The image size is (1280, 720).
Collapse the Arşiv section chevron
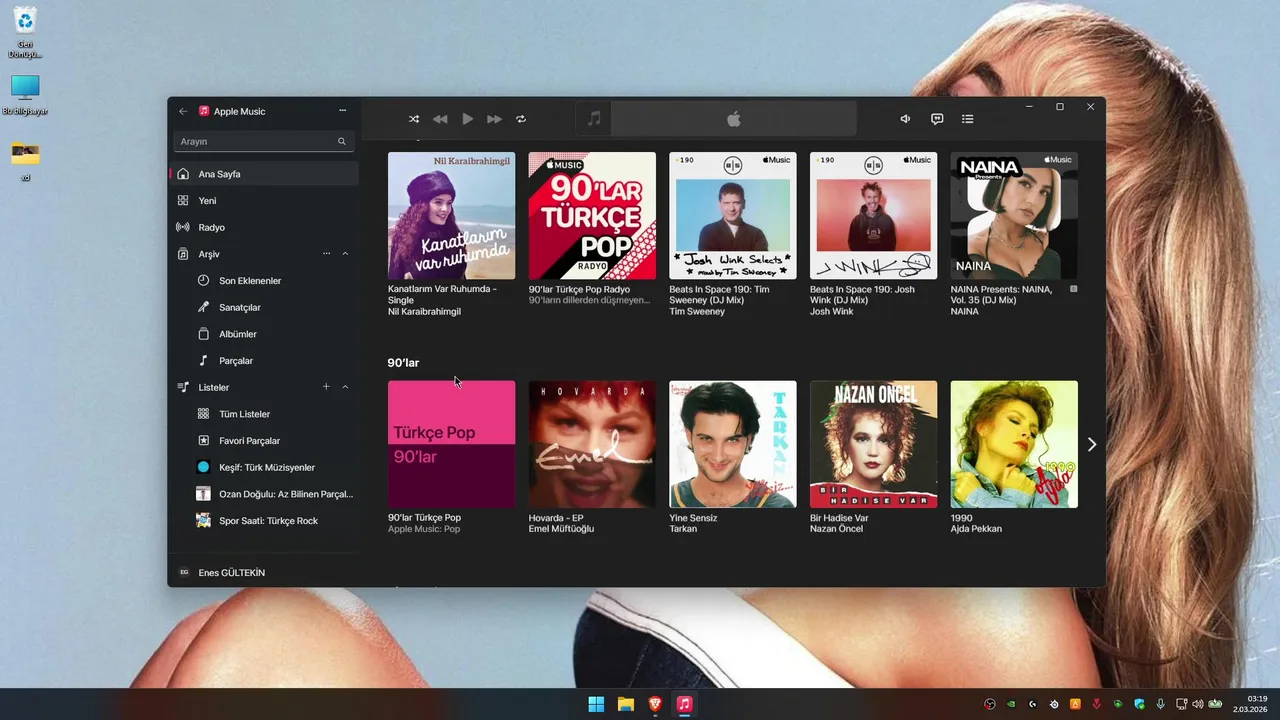(346, 254)
